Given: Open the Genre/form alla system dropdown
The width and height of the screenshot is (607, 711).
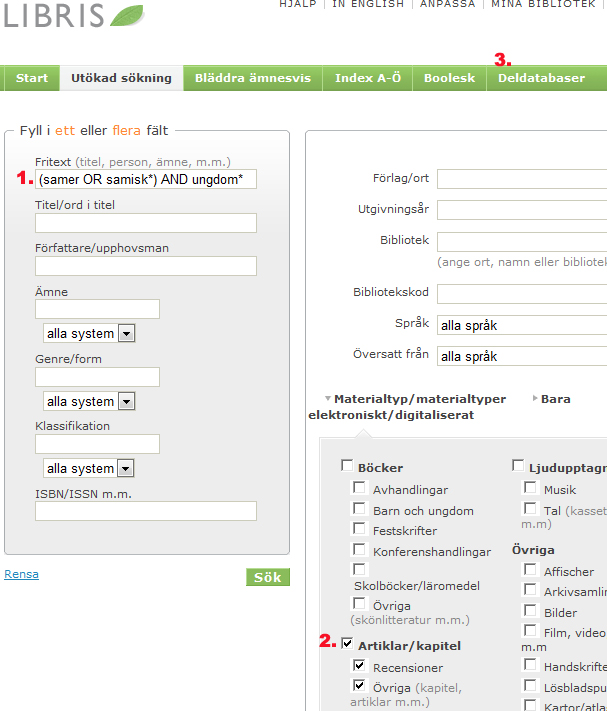Looking at the screenshot, I should pyautogui.click(x=89, y=401).
